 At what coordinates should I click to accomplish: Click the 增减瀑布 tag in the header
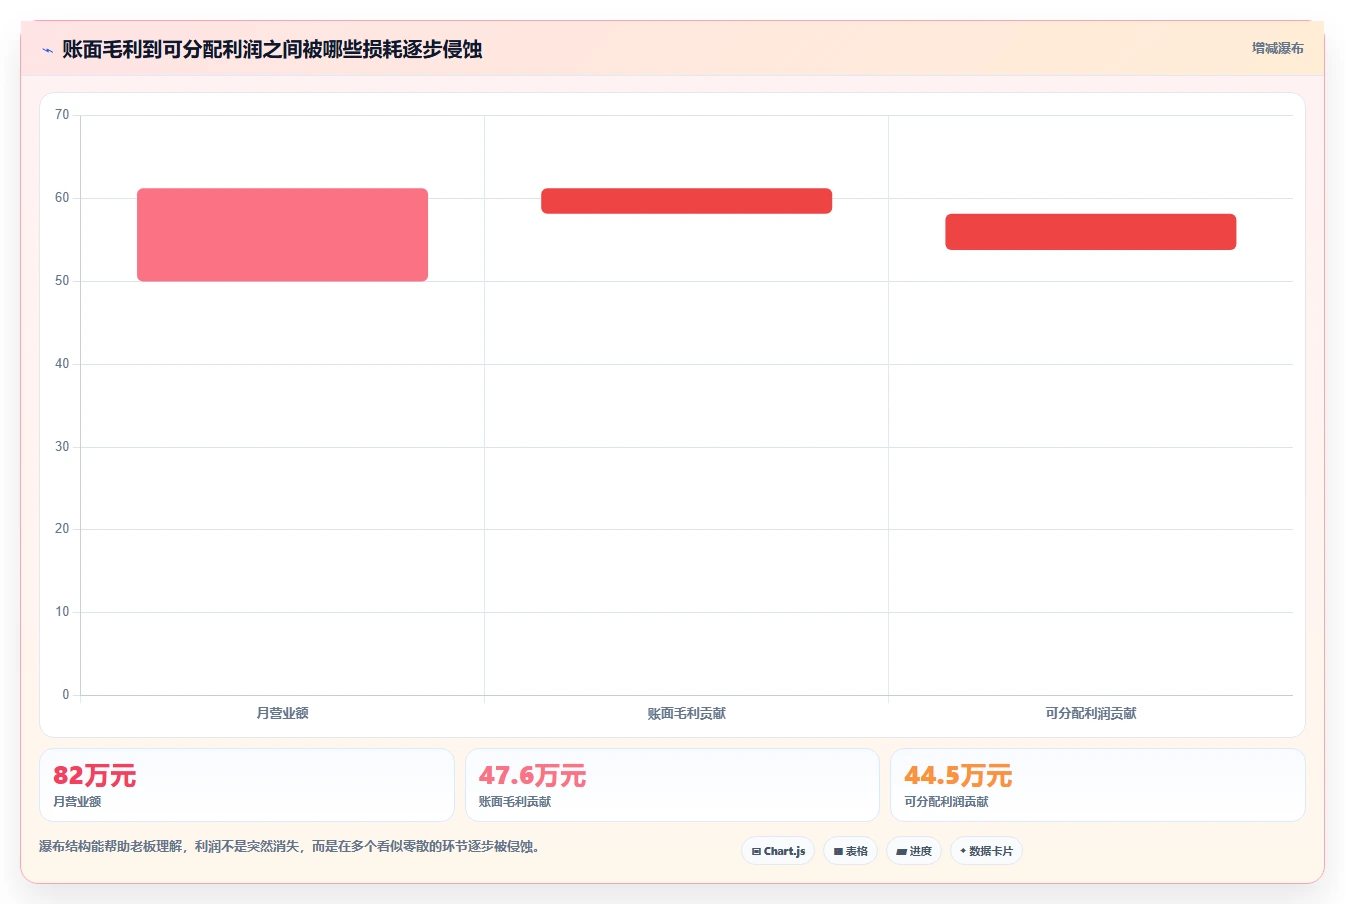1277,48
